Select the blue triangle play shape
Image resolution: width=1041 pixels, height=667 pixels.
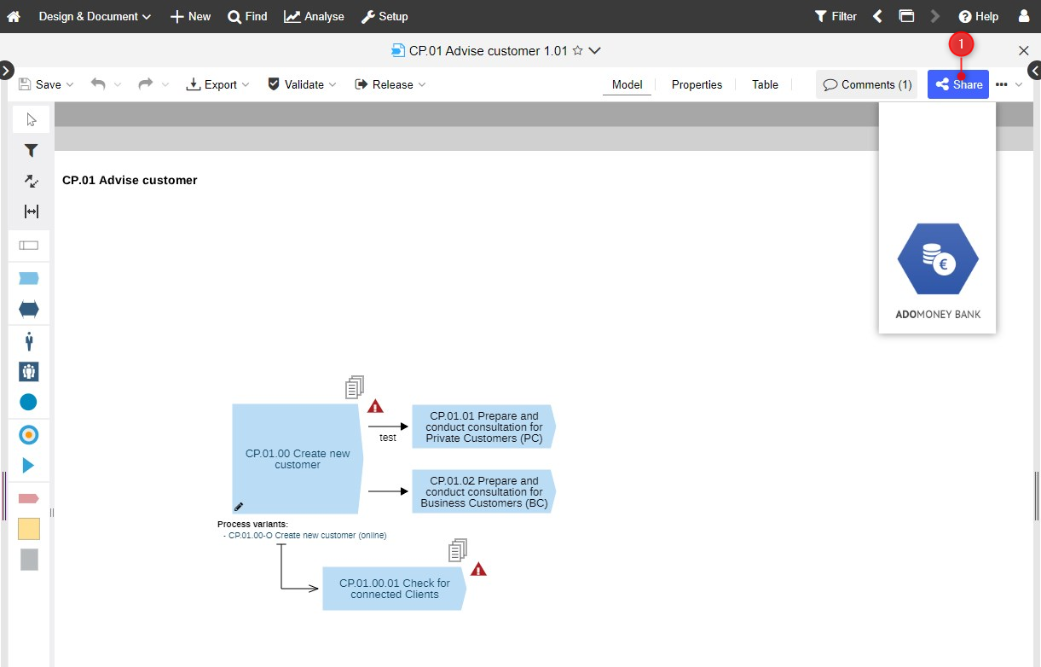point(28,465)
